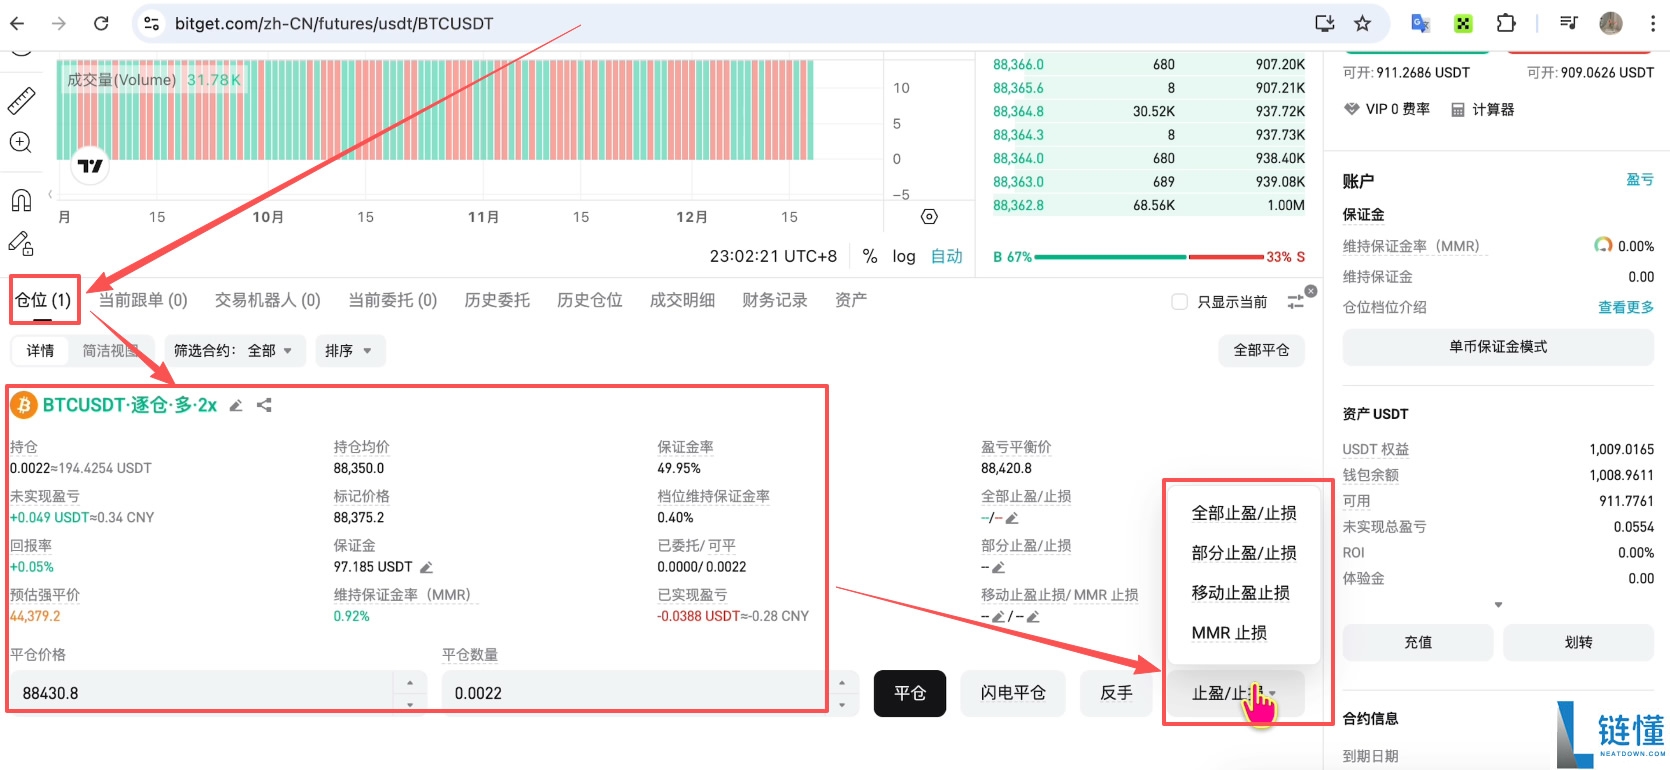The width and height of the screenshot is (1670, 770).
Task: Click the TradingView logo on chart
Action: 91,166
